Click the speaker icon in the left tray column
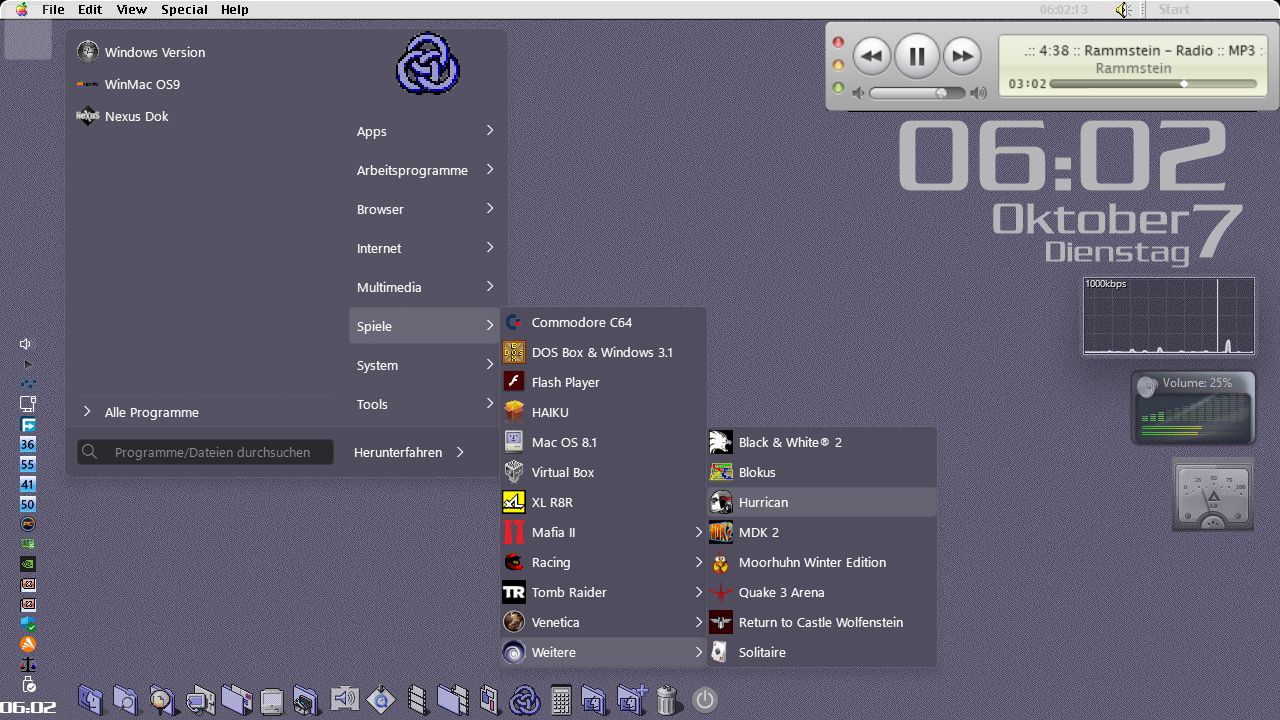Image resolution: width=1280 pixels, height=720 pixels. (x=26, y=344)
